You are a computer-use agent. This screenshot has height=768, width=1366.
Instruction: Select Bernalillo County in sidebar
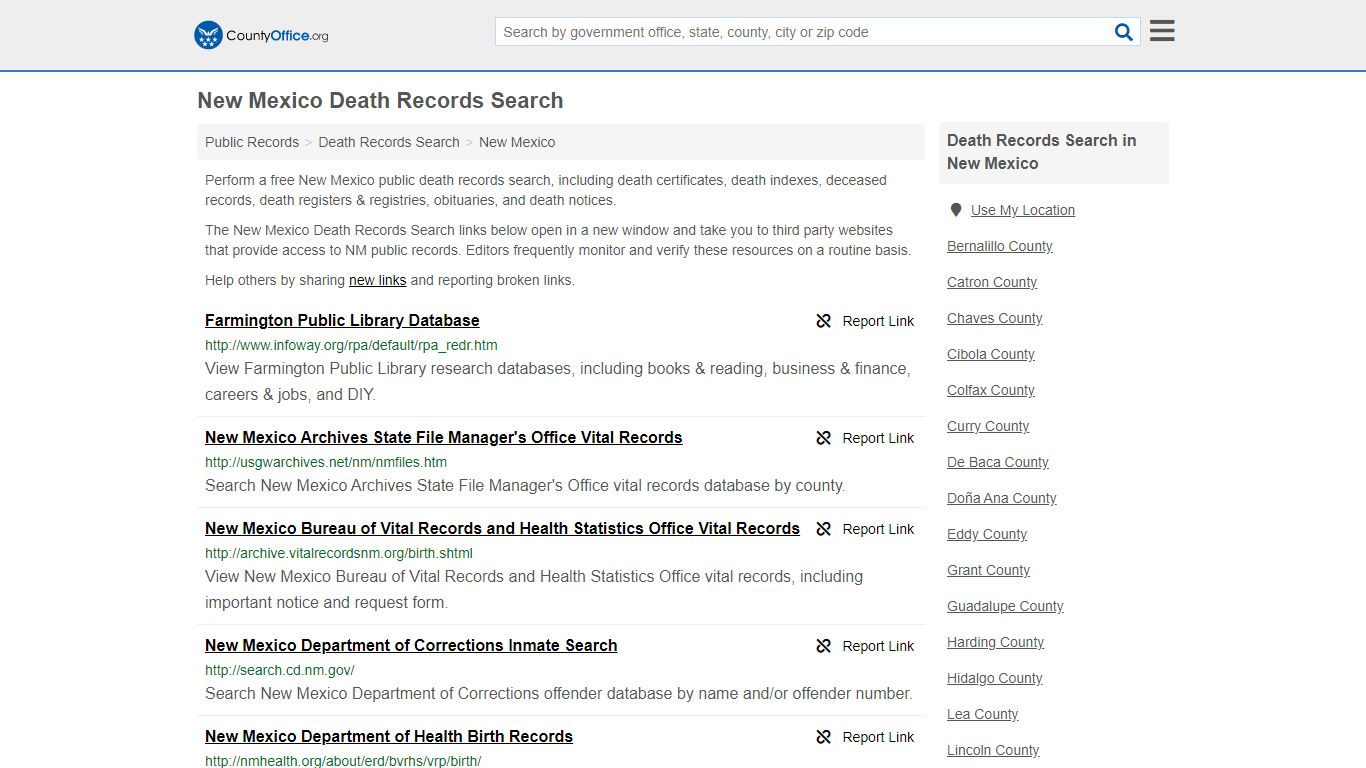pyautogui.click(x=1000, y=246)
